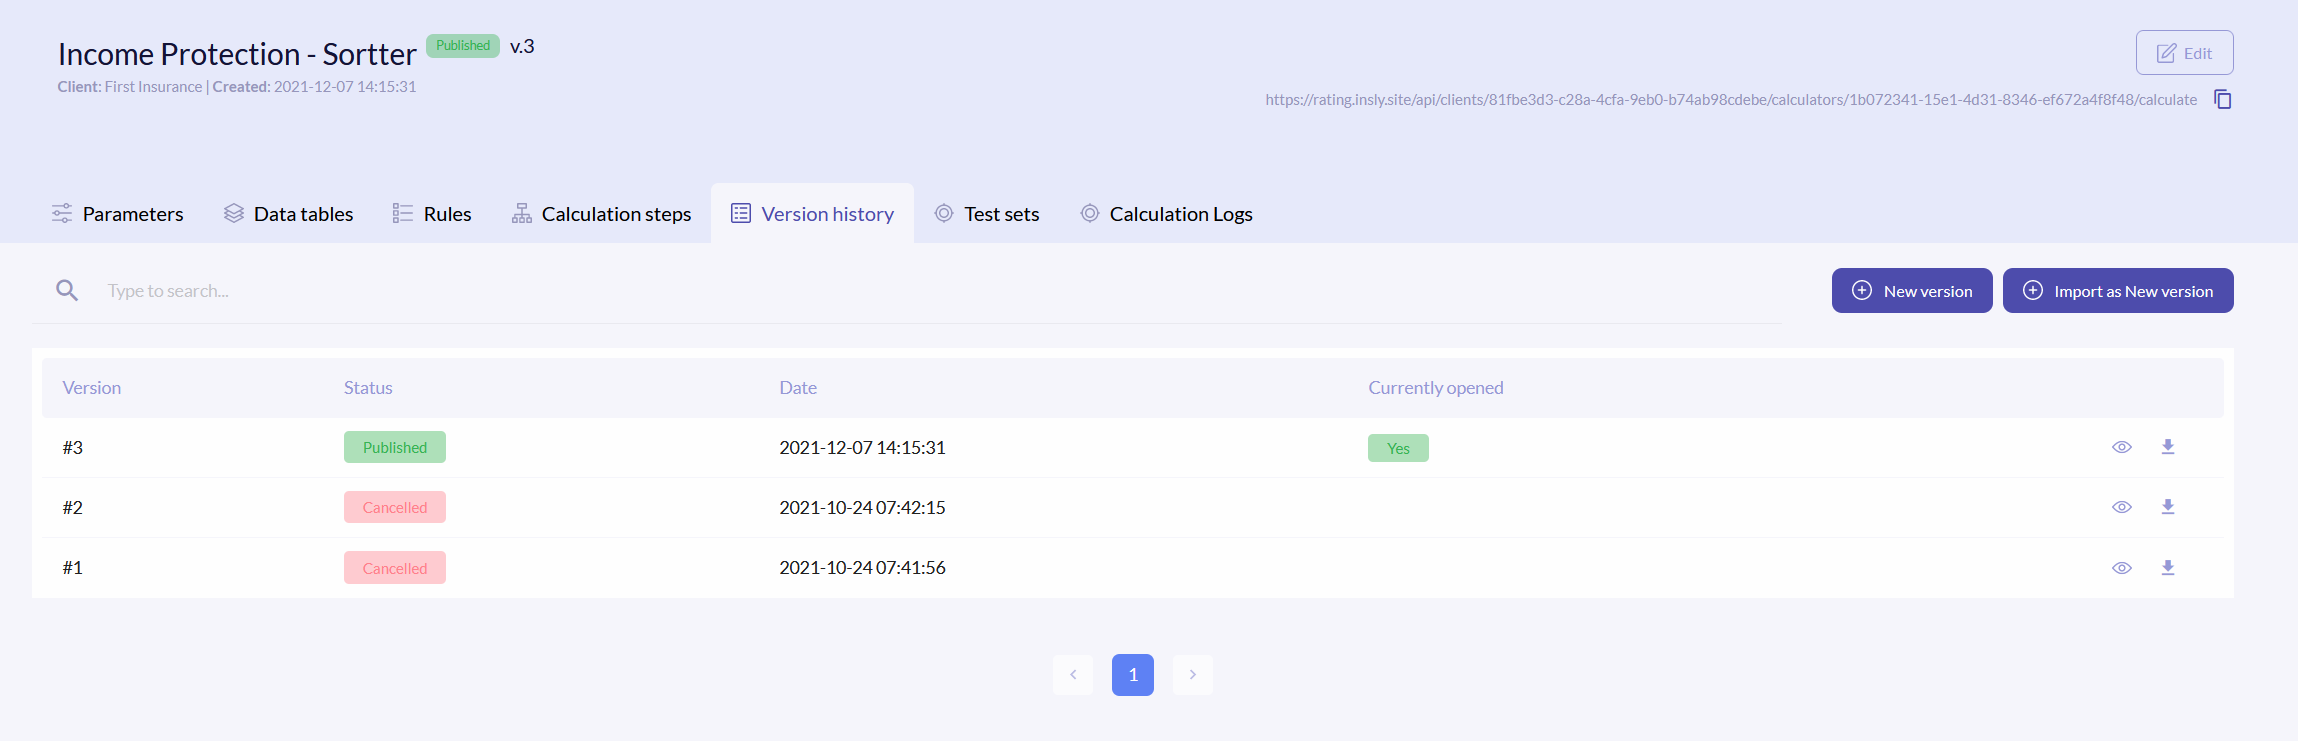The image size is (2298, 741).
Task: Go to the next page arrow
Action: tap(1192, 675)
